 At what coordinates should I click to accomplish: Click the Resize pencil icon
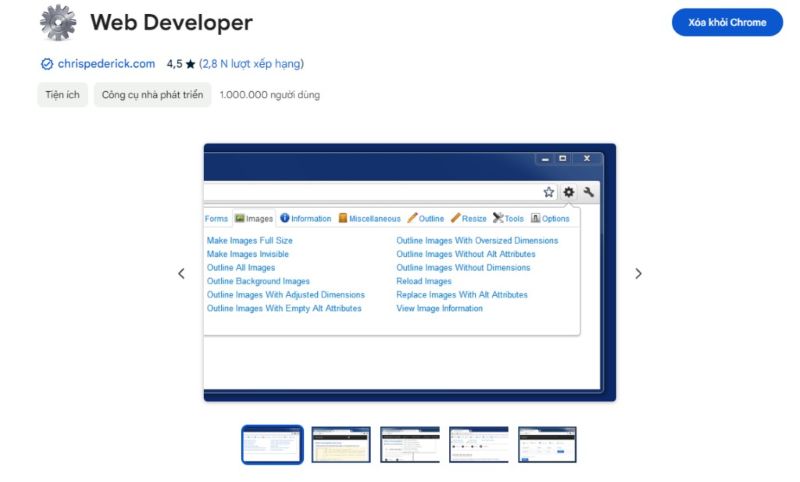tap(455, 218)
